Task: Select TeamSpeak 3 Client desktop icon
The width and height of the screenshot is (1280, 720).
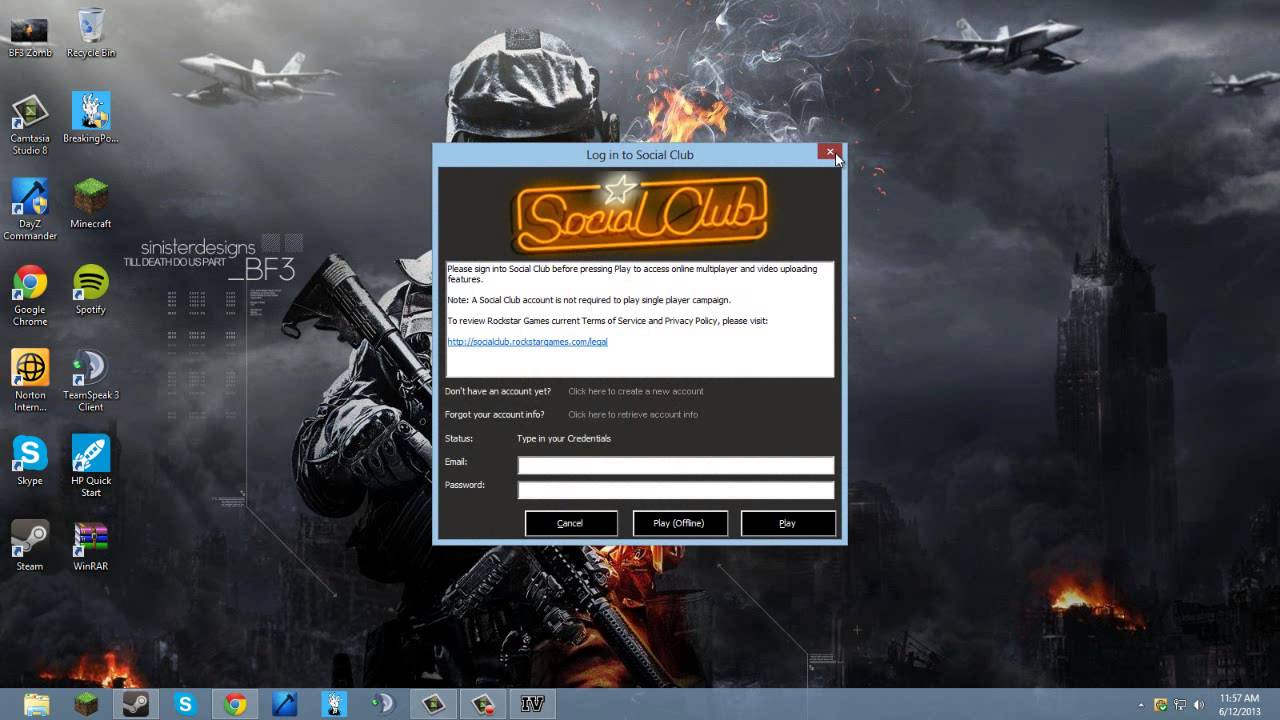Action: coord(91,381)
